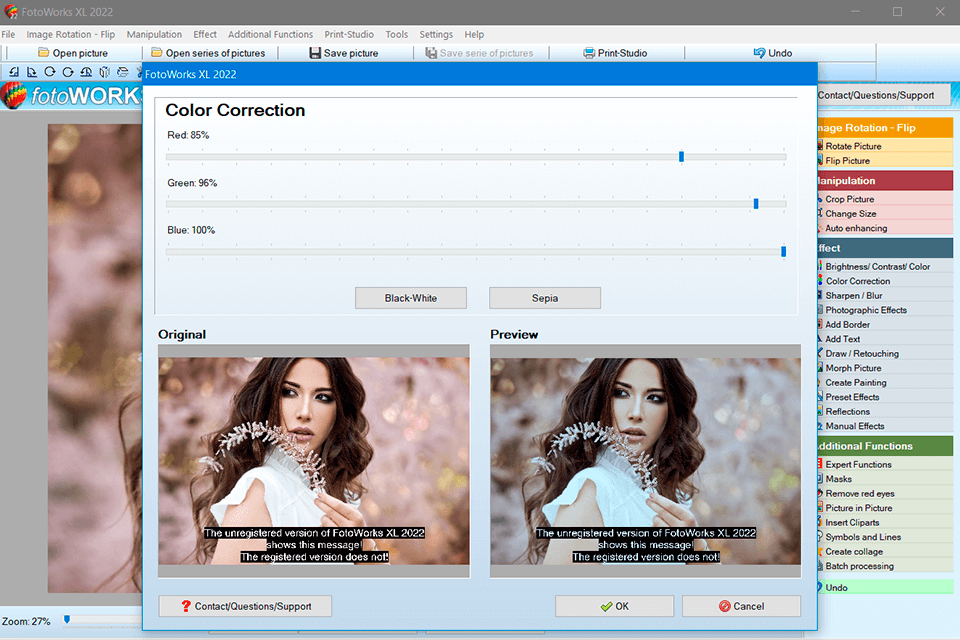
Task: Open the Print-Studio menu
Action: 349,34
